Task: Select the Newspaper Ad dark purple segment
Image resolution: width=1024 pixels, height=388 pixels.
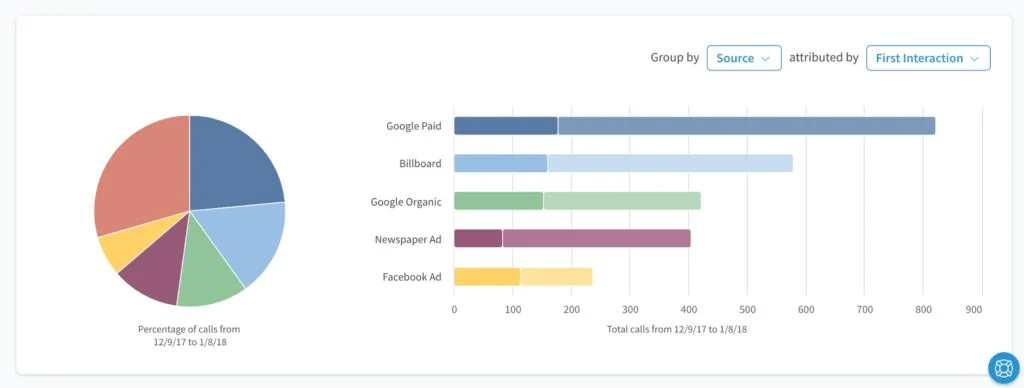Action: pos(478,238)
